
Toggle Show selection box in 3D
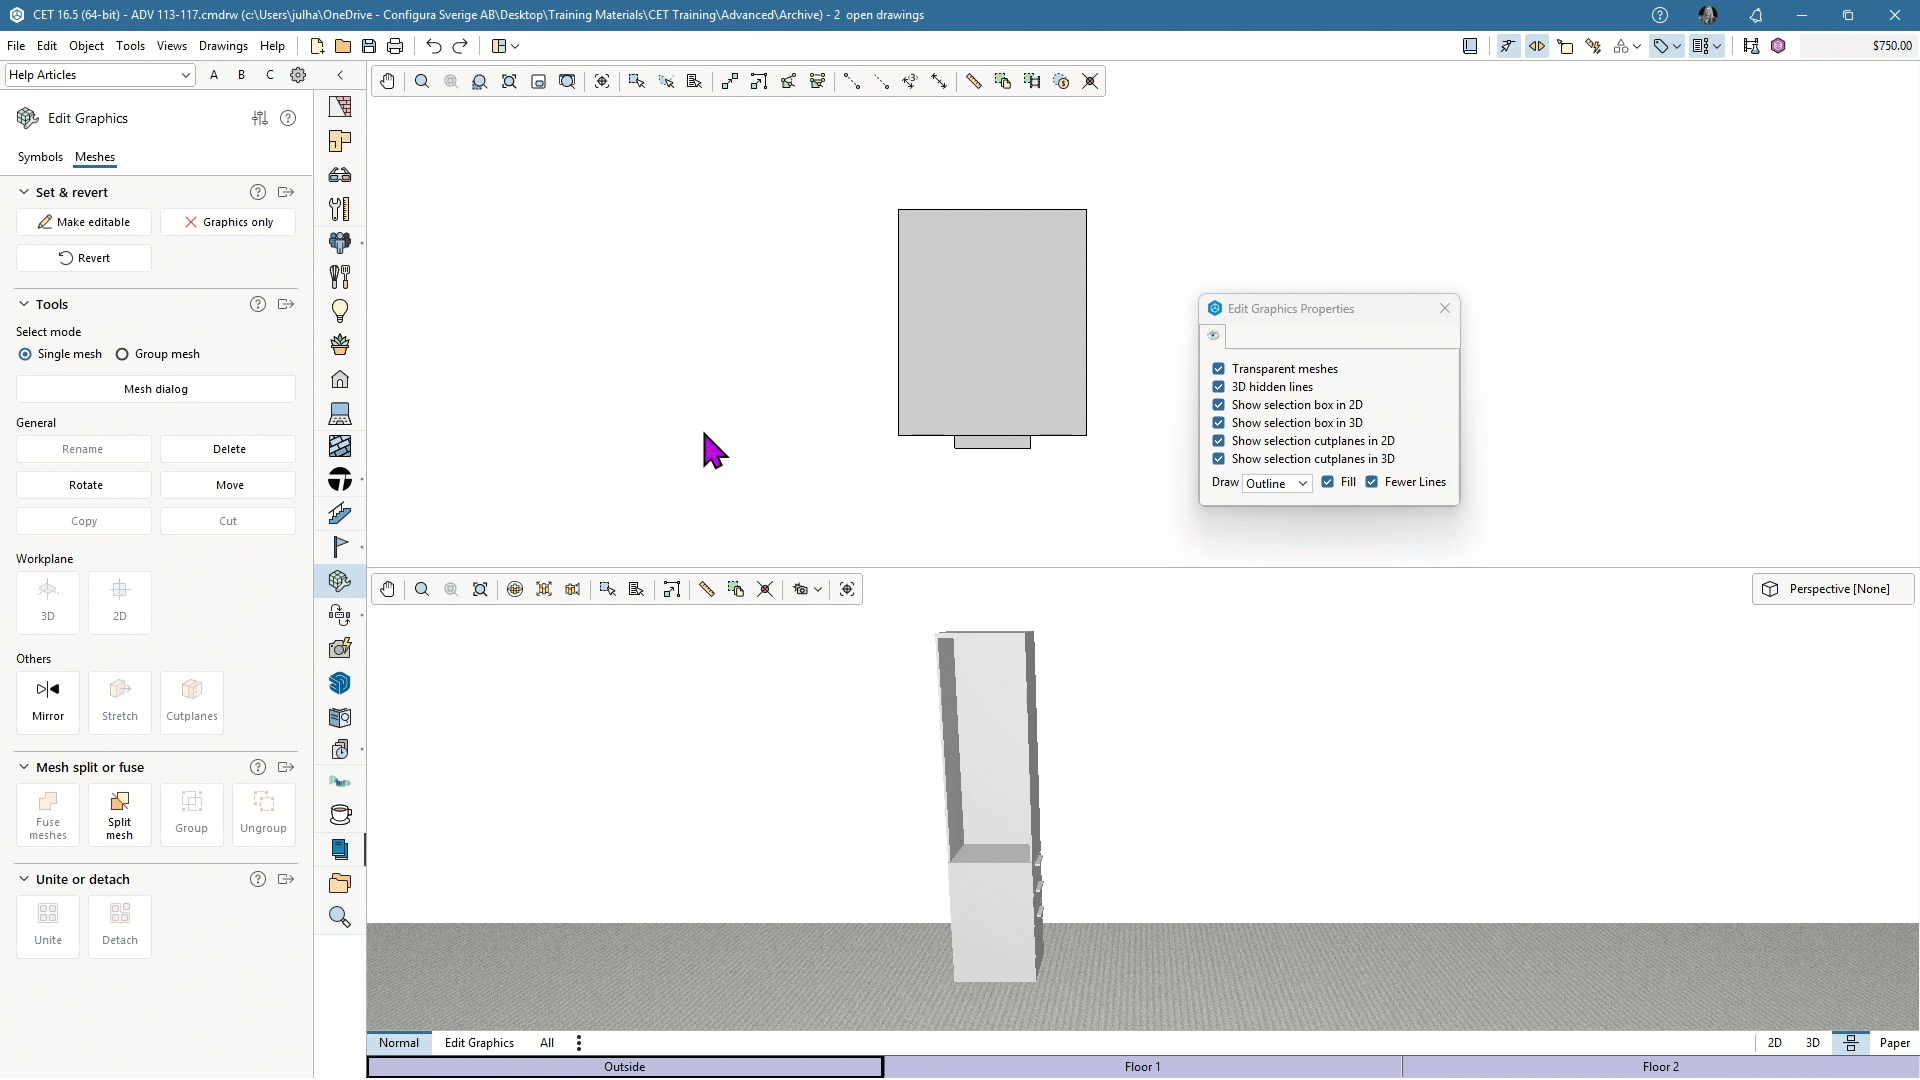(1218, 423)
